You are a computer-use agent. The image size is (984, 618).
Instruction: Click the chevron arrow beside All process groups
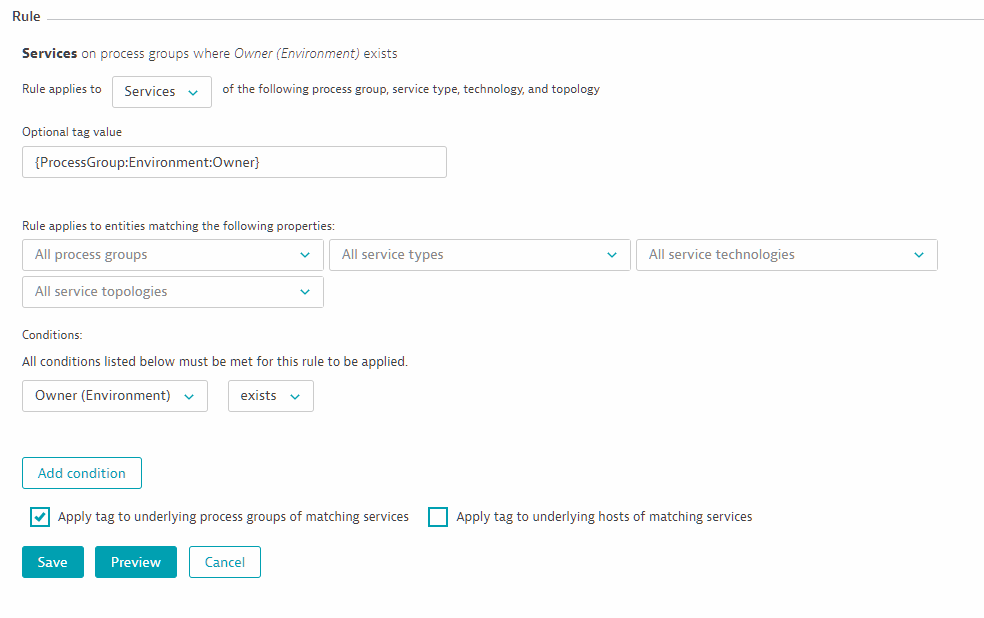[305, 255]
